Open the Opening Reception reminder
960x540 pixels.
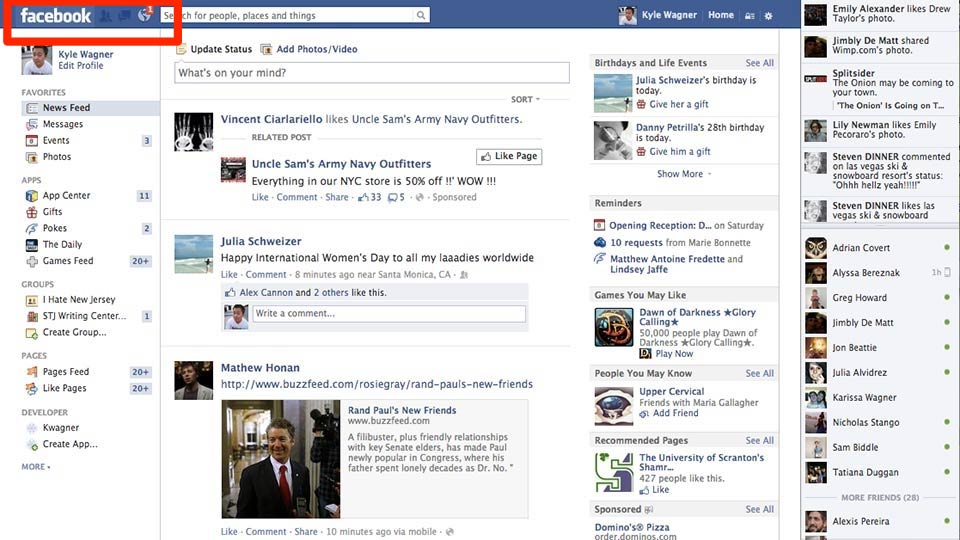660,225
